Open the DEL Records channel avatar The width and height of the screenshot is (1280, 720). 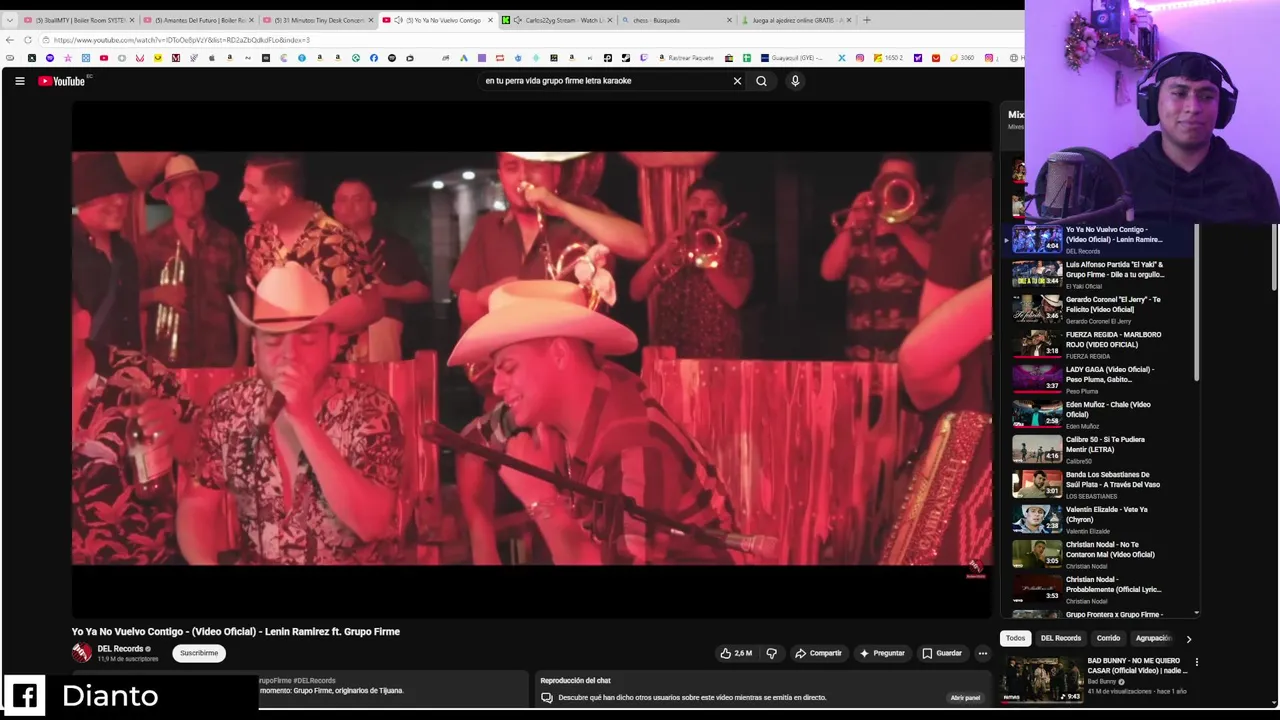tap(82, 653)
